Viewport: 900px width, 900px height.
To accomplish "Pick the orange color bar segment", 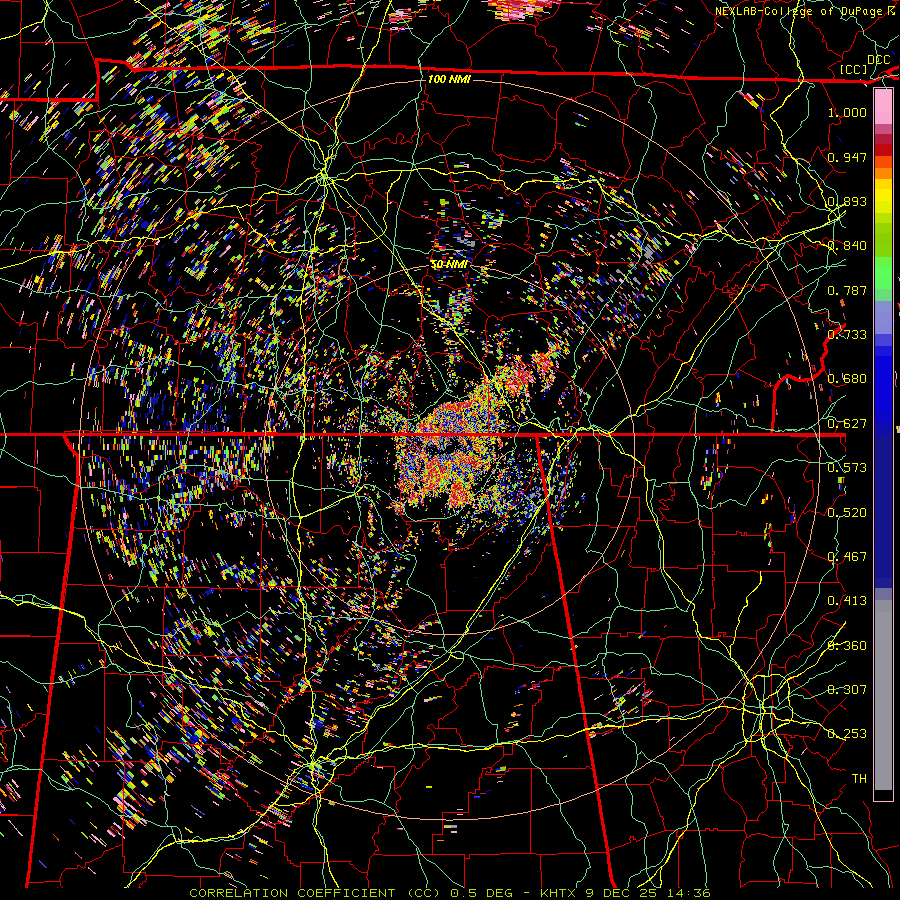I will (883, 173).
